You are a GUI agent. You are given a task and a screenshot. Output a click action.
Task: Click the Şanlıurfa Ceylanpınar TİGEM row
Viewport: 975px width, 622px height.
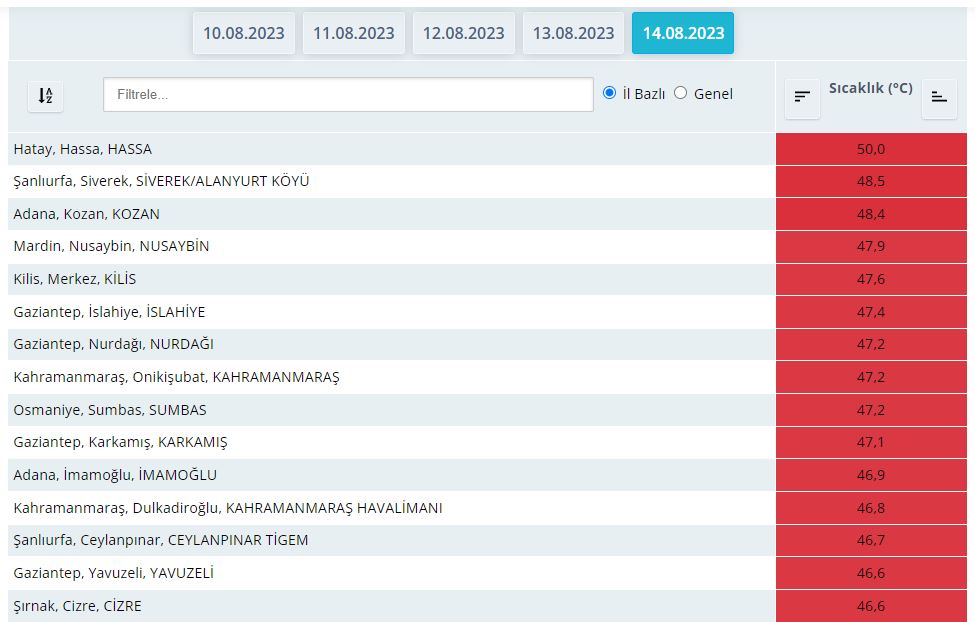tap(161, 540)
